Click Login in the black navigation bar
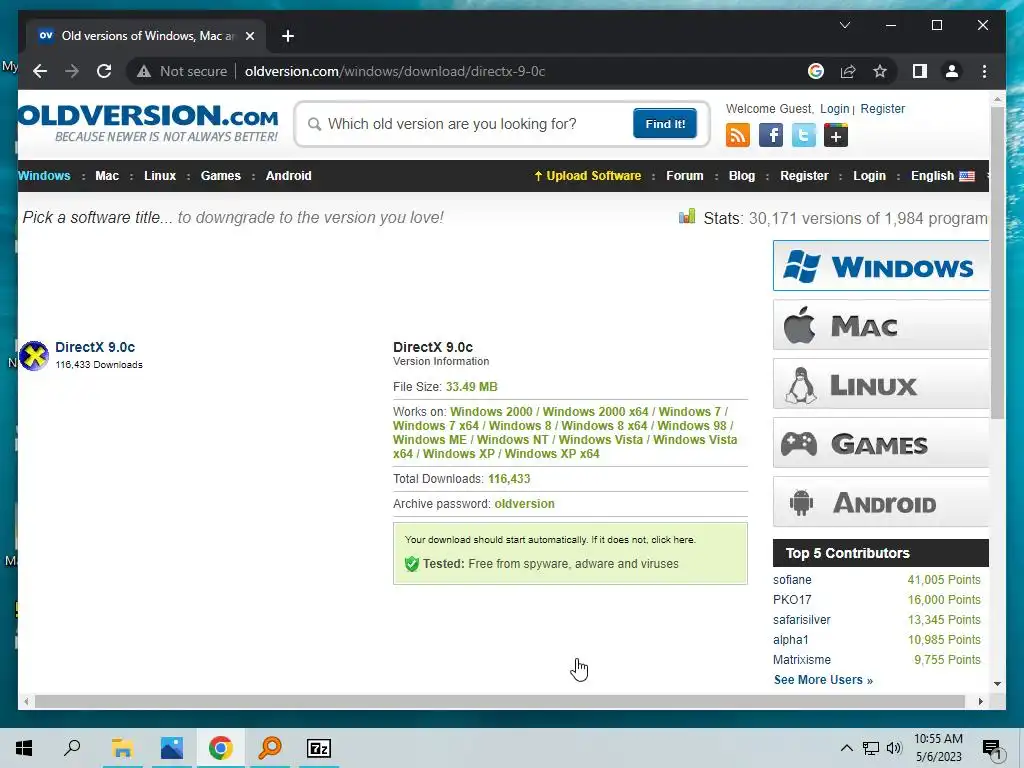The image size is (1024, 768). tap(869, 176)
